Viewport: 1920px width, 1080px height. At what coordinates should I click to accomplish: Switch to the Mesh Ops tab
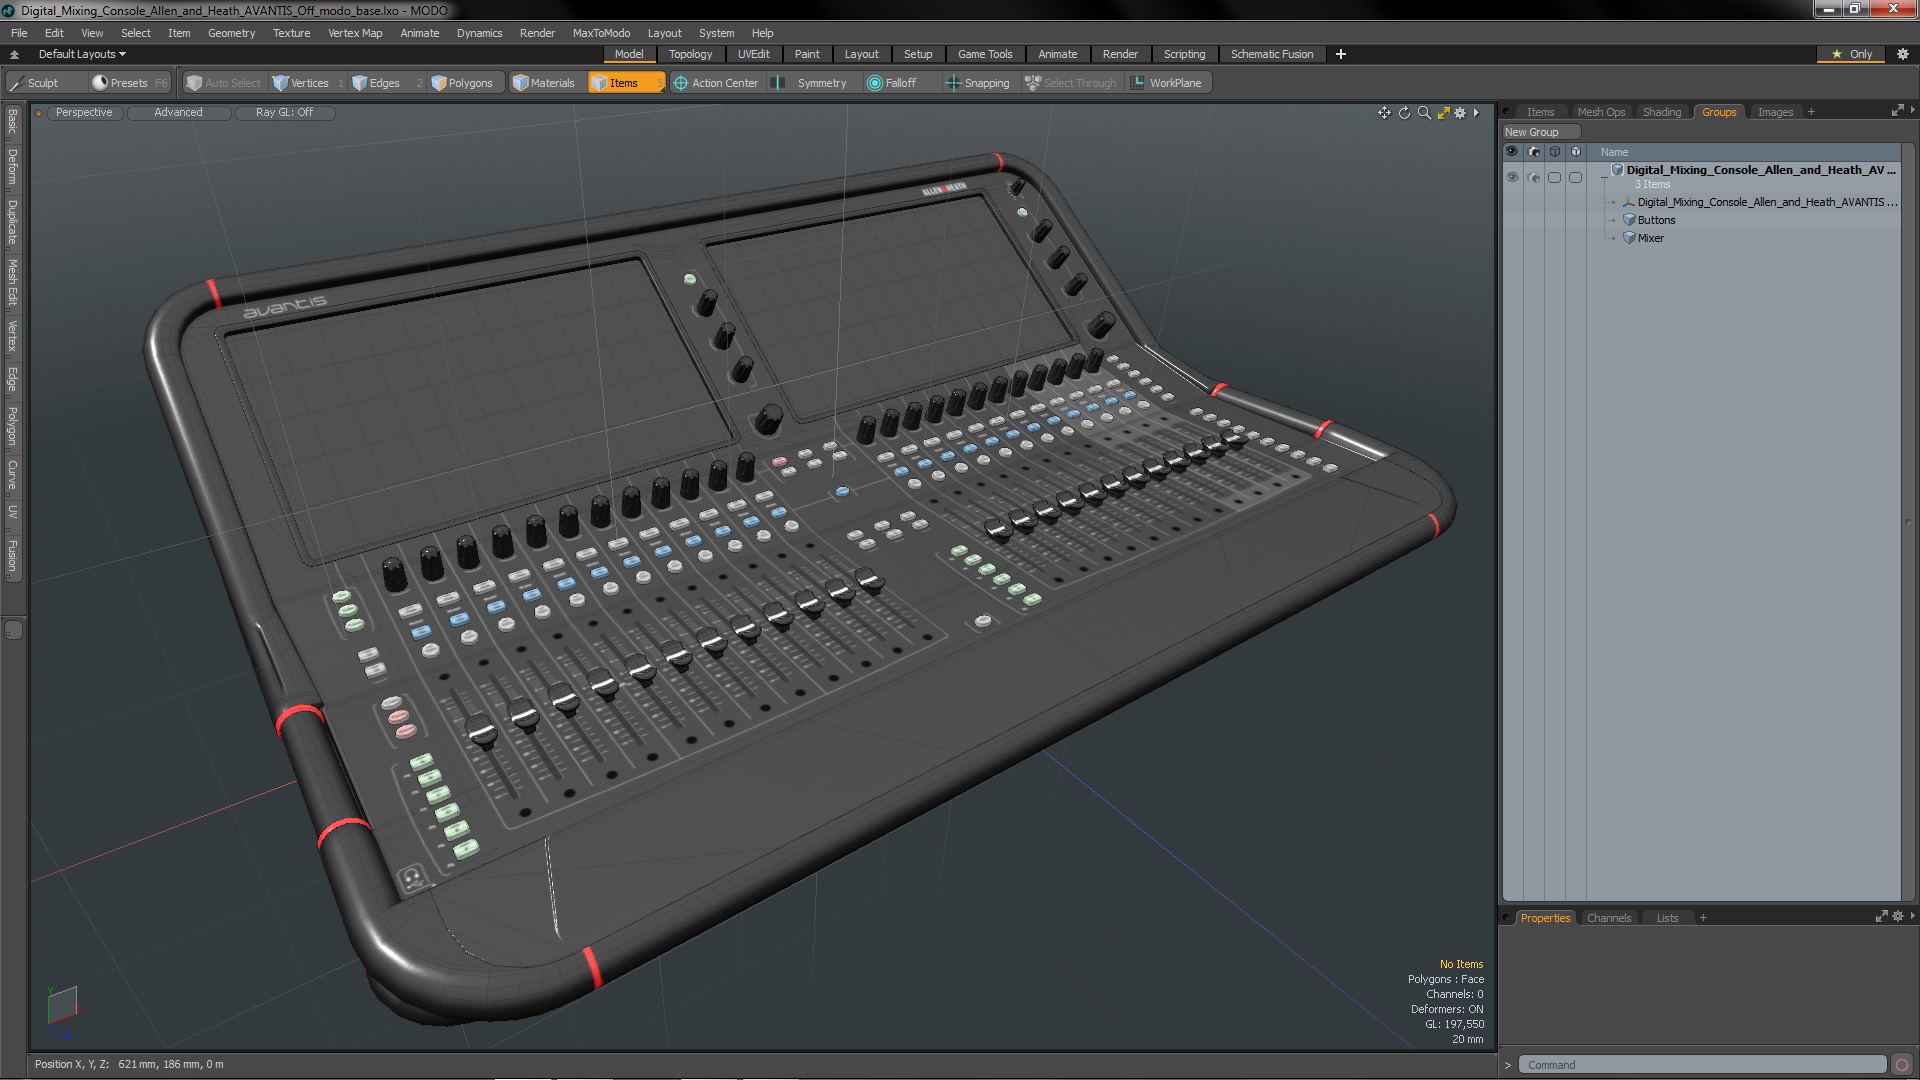click(x=1601, y=112)
